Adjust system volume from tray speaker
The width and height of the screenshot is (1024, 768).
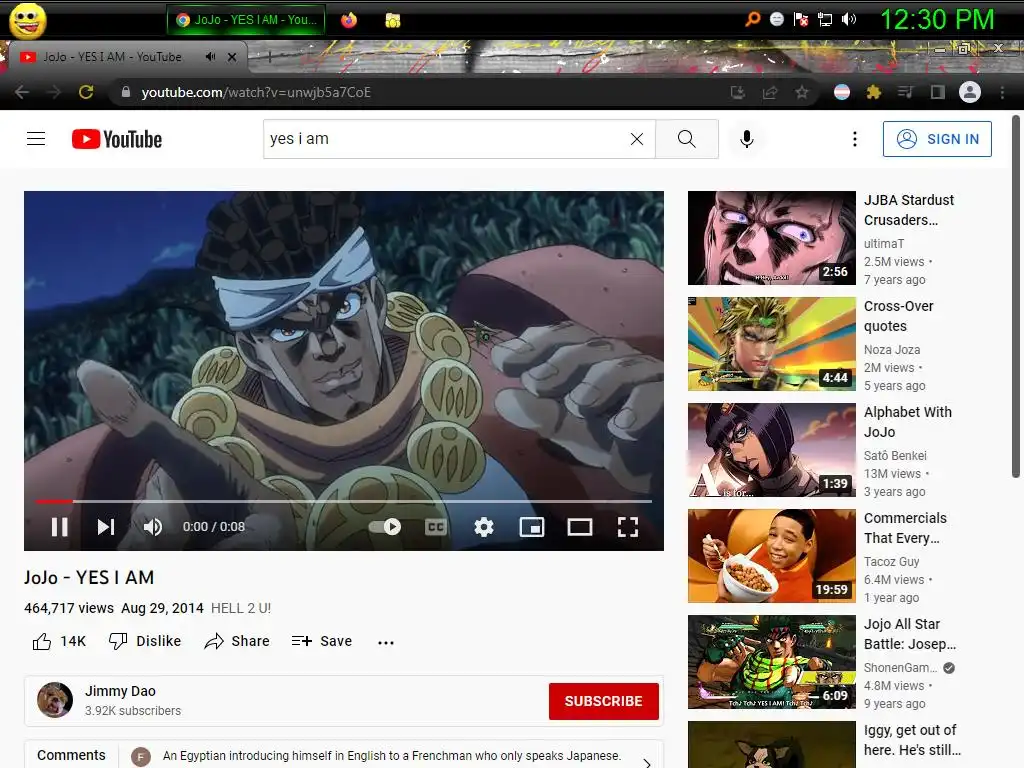click(x=848, y=19)
